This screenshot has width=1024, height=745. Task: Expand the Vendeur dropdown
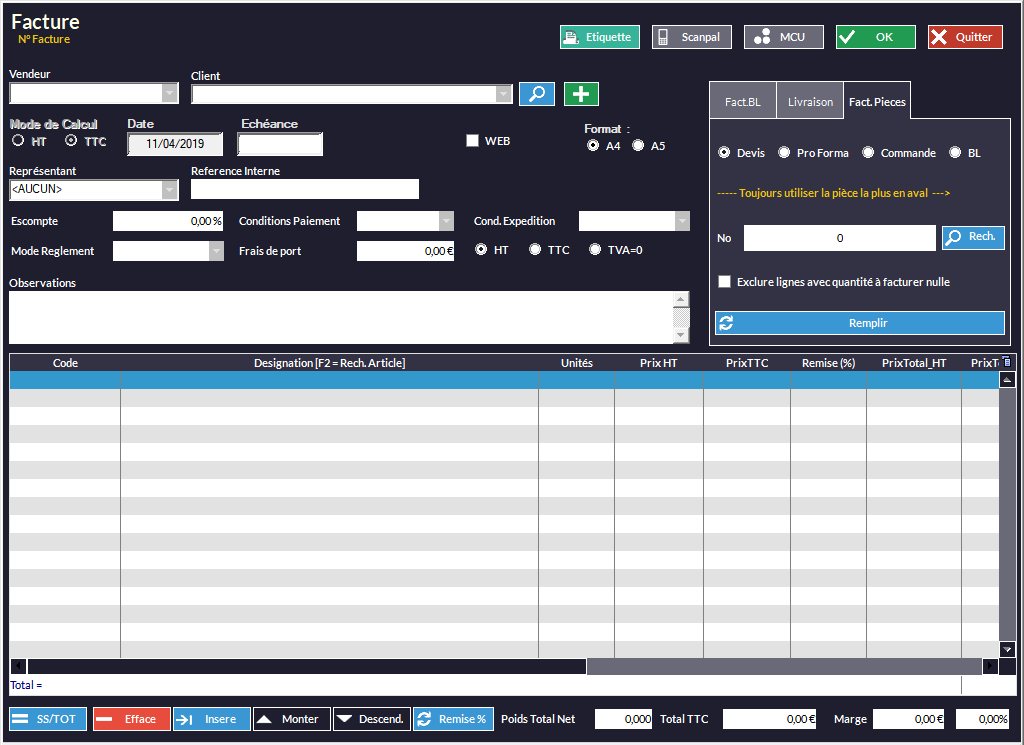pyautogui.click(x=170, y=94)
